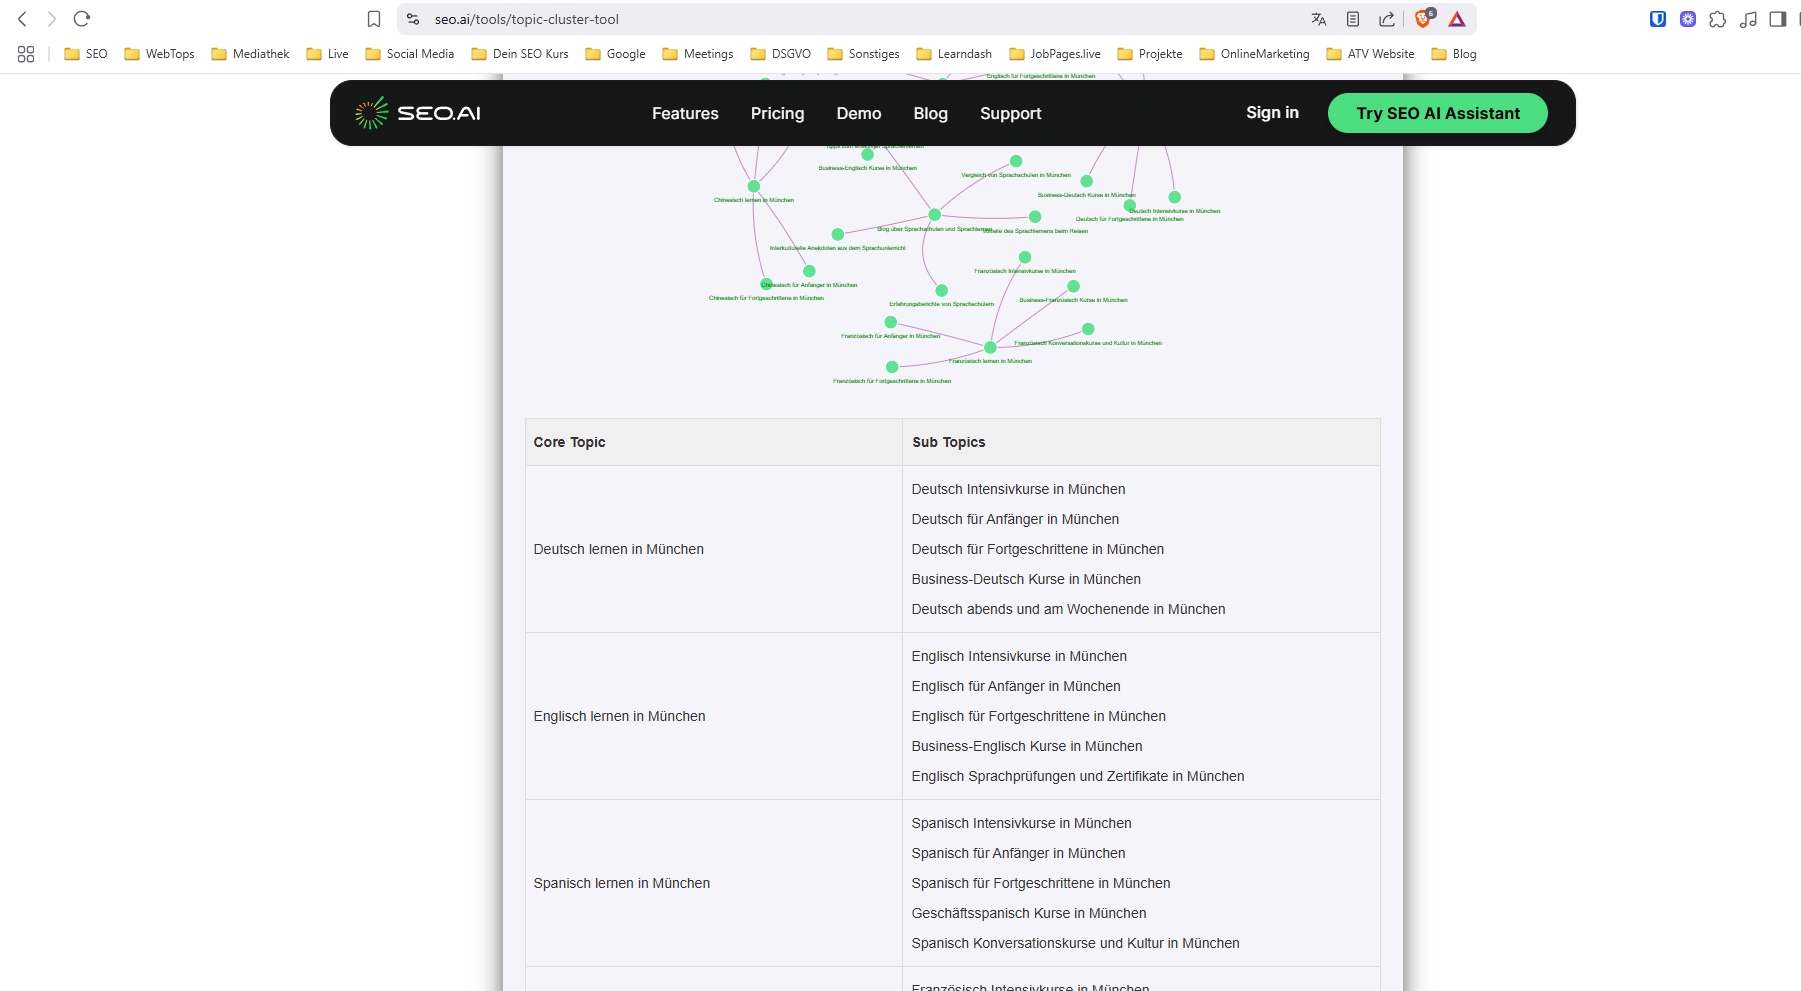The width and height of the screenshot is (1801, 991).
Task: Open the Features menu item
Action: click(685, 114)
